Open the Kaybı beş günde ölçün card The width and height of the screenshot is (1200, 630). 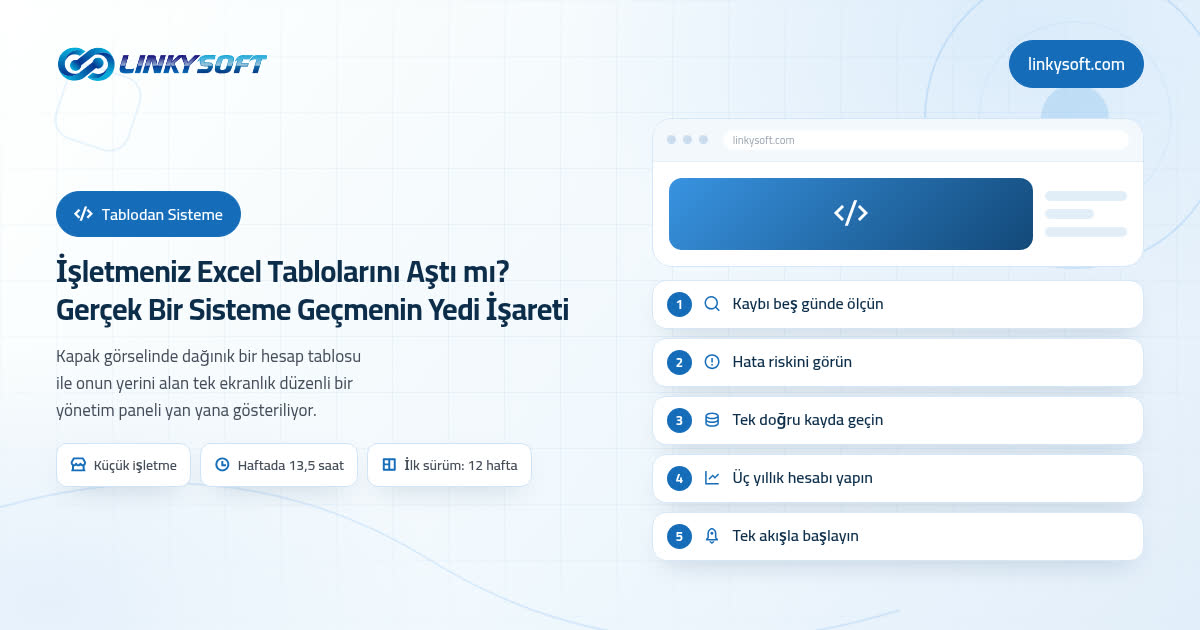click(x=897, y=304)
